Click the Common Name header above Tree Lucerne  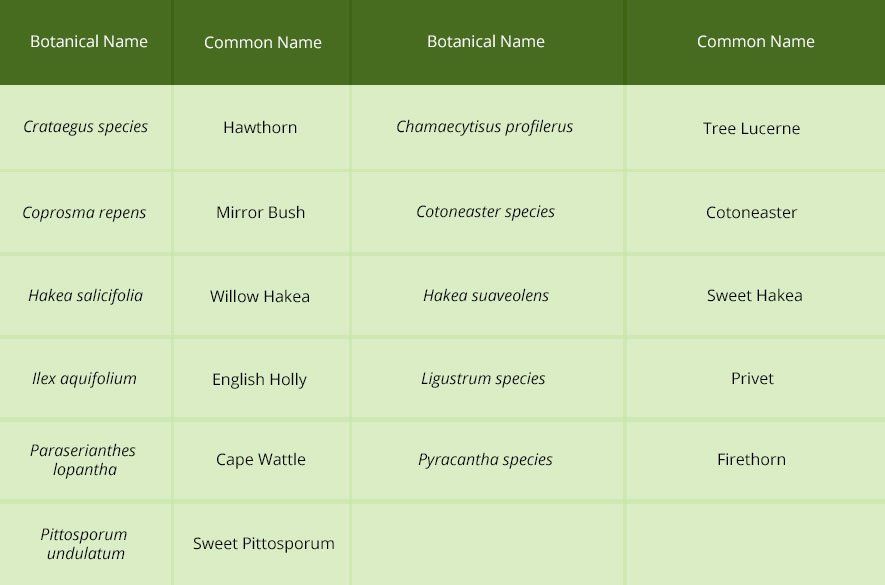[x=756, y=42]
